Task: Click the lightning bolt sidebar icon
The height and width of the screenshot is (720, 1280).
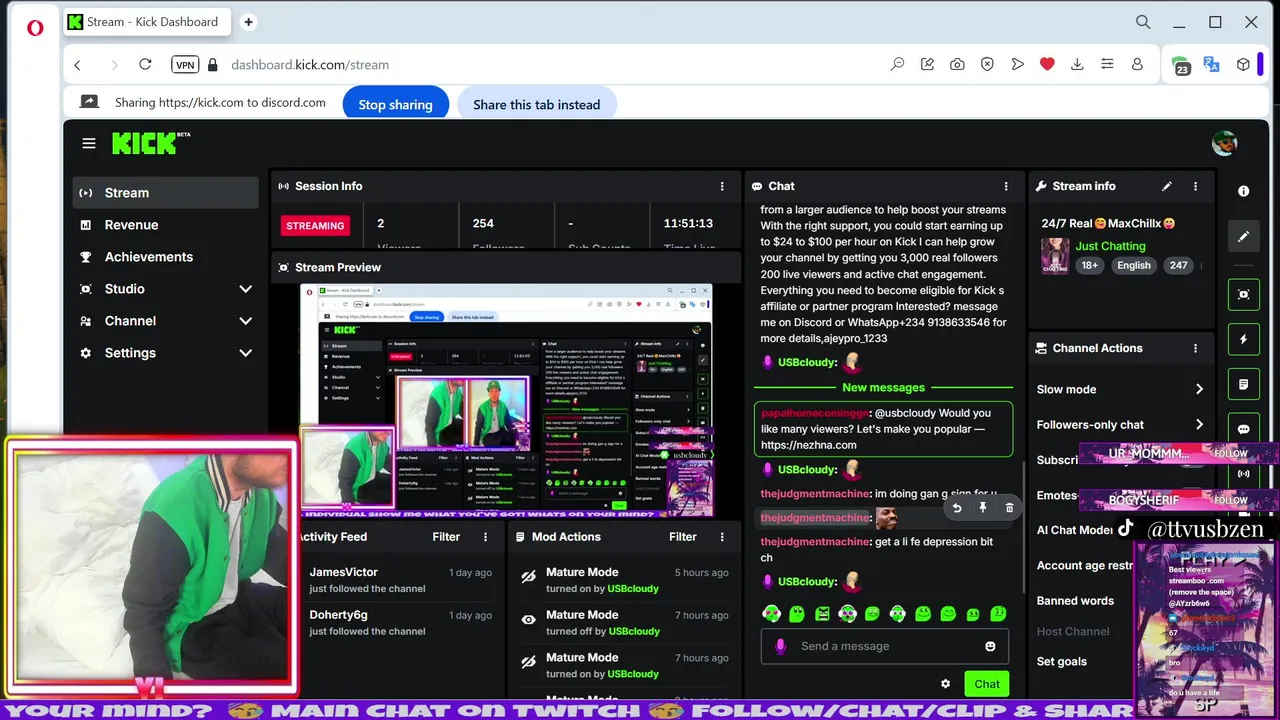Action: [1244, 339]
